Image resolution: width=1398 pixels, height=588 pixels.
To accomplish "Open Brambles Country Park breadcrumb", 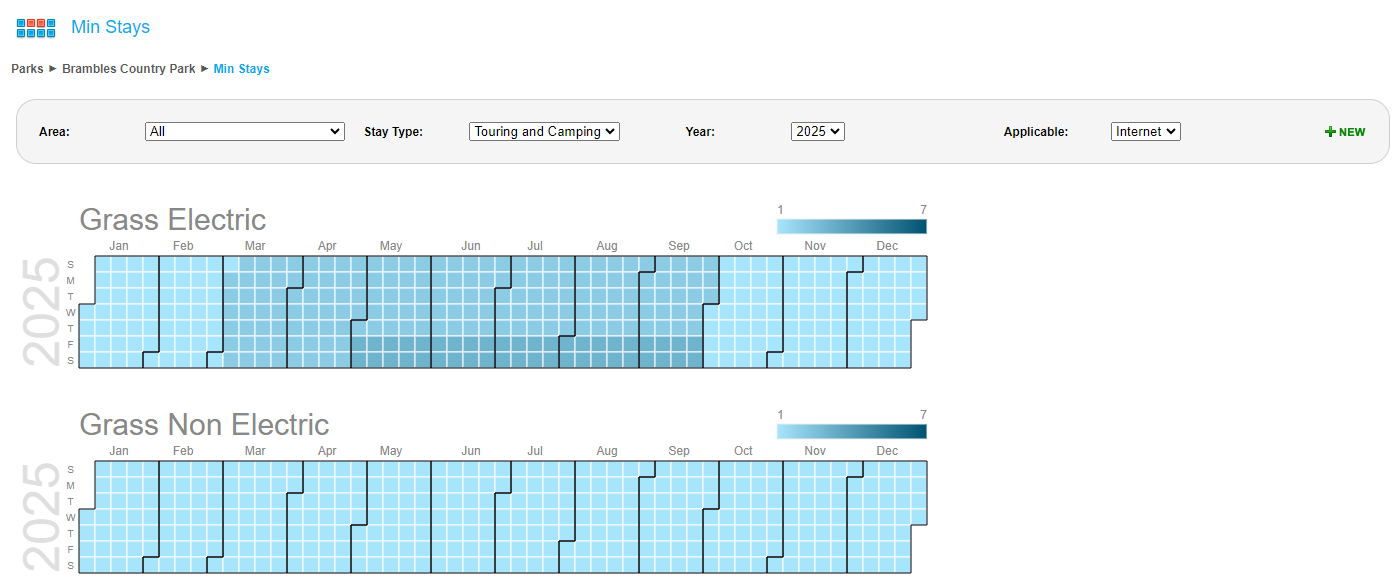I will coord(129,69).
